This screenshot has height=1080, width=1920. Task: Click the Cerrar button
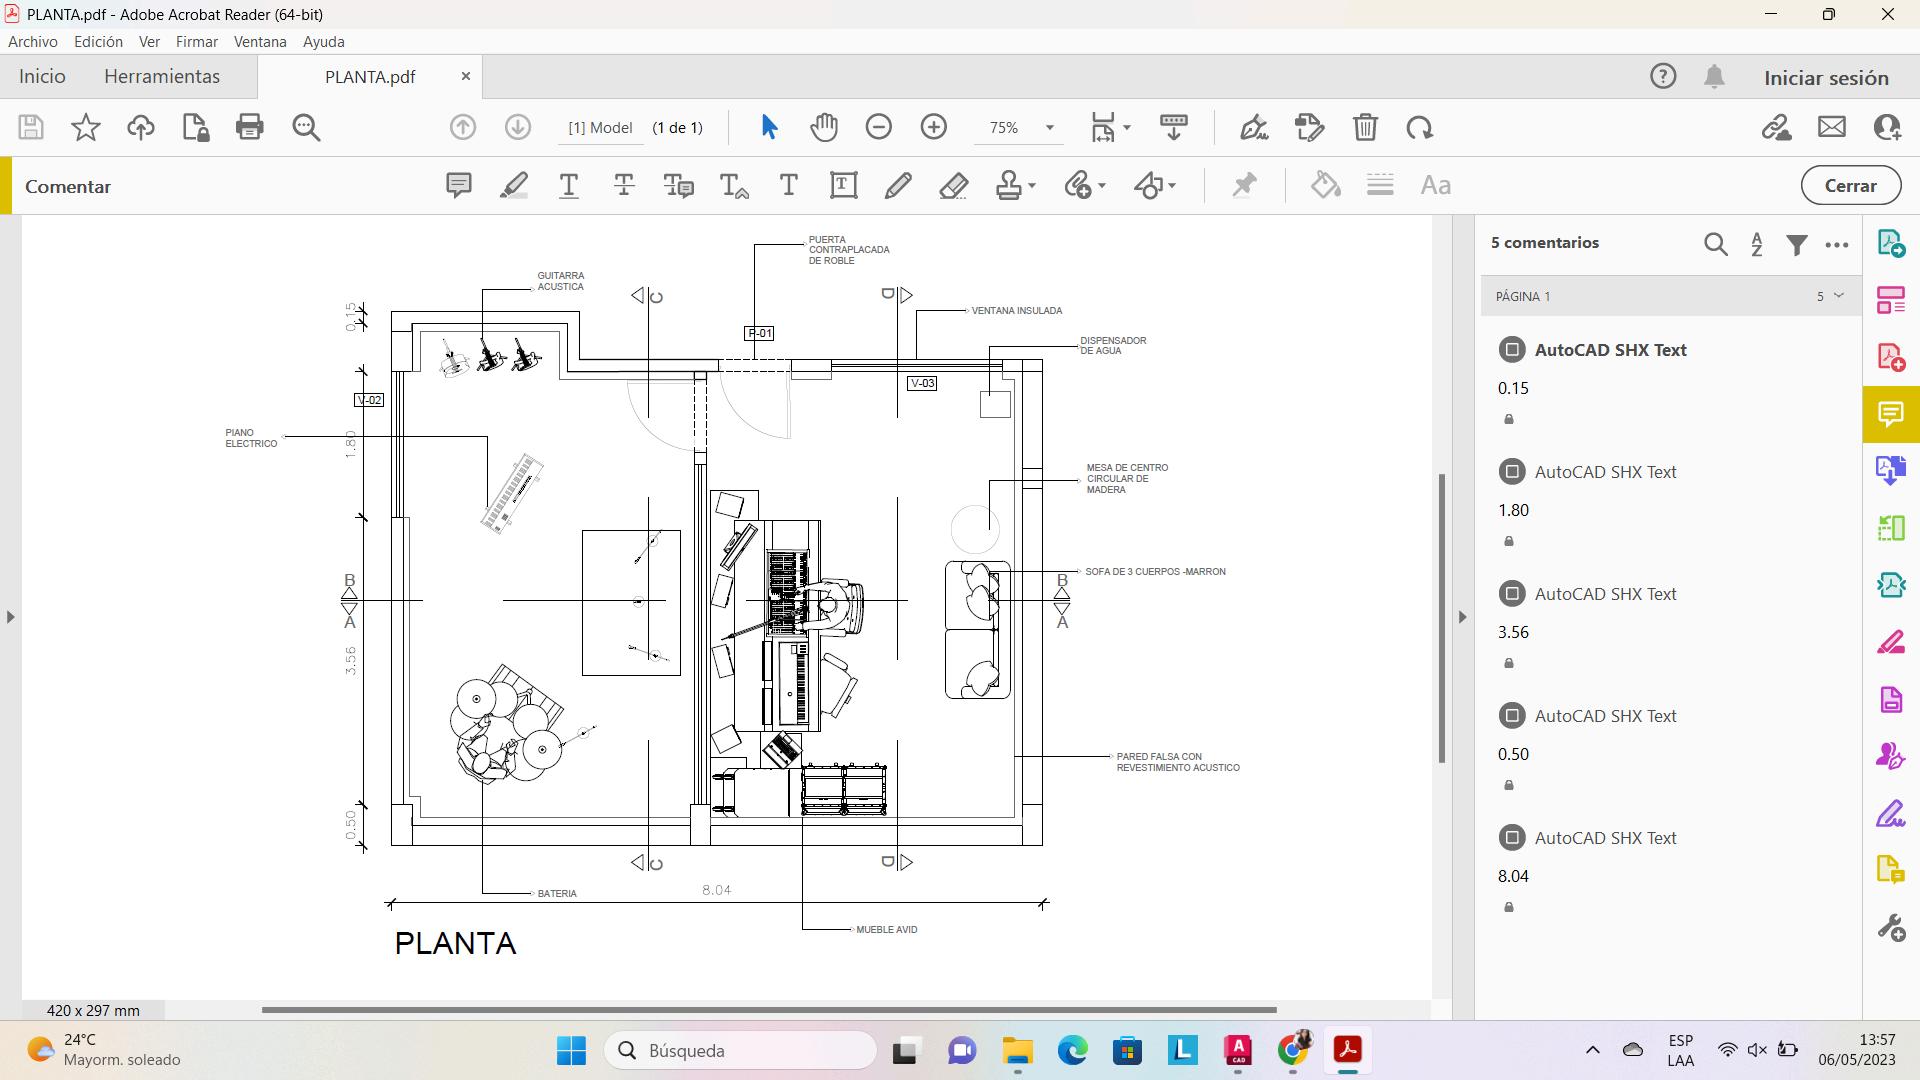coord(1850,186)
